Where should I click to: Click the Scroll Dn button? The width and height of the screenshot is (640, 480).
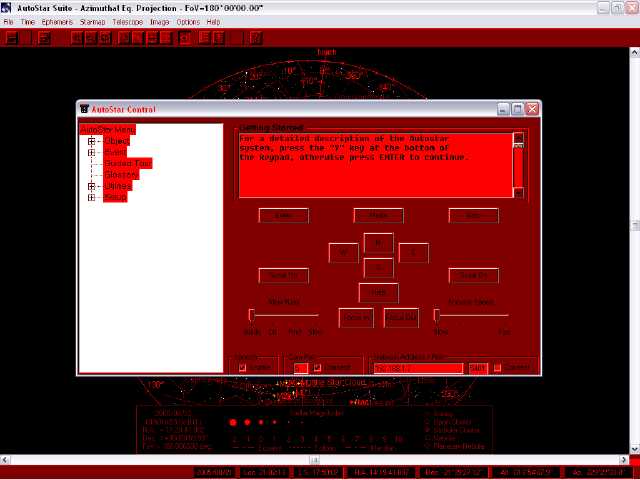pos(473,276)
